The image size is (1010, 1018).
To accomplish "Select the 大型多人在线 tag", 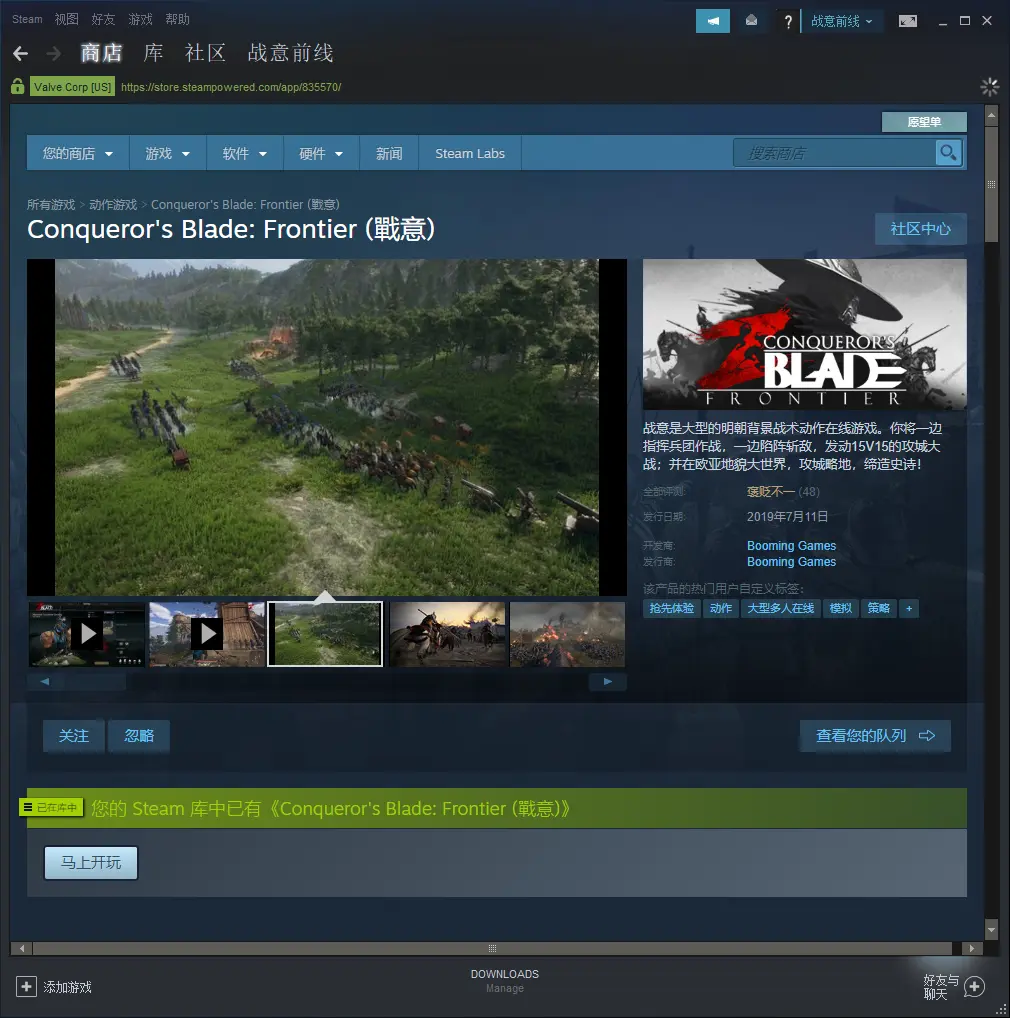I will click(x=780, y=608).
